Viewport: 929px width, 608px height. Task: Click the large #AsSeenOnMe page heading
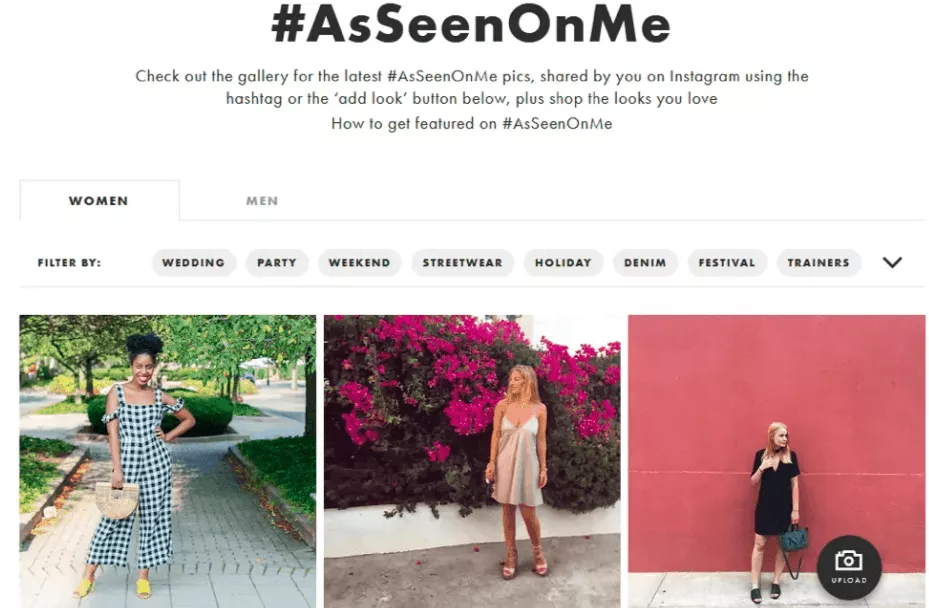(x=471, y=27)
